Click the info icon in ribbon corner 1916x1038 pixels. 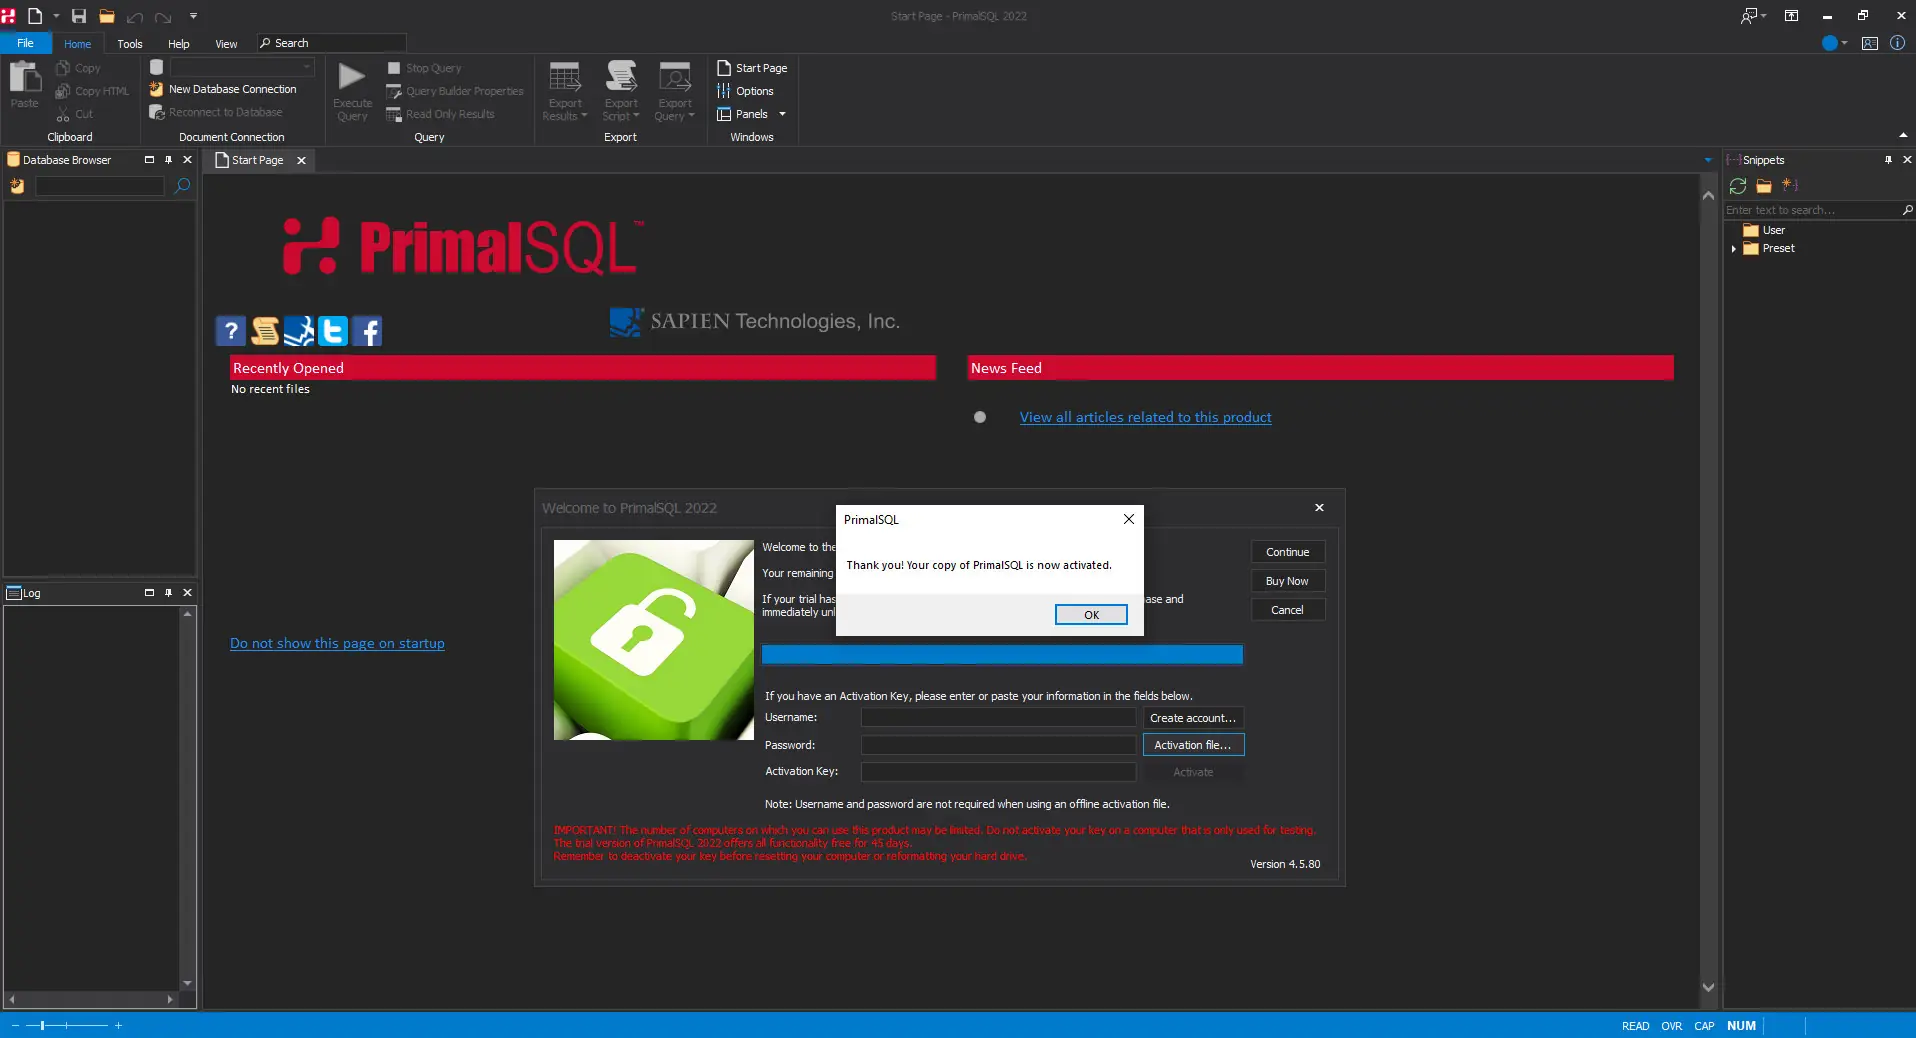click(x=1897, y=43)
